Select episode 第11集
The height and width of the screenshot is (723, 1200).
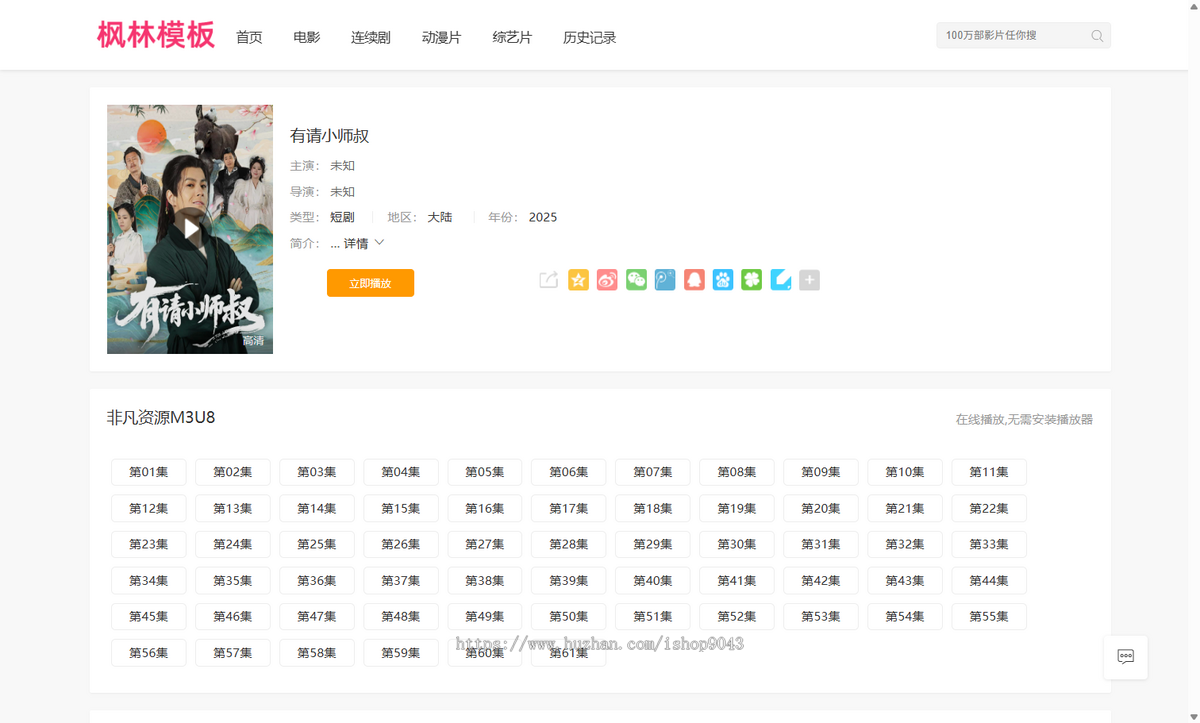point(989,472)
